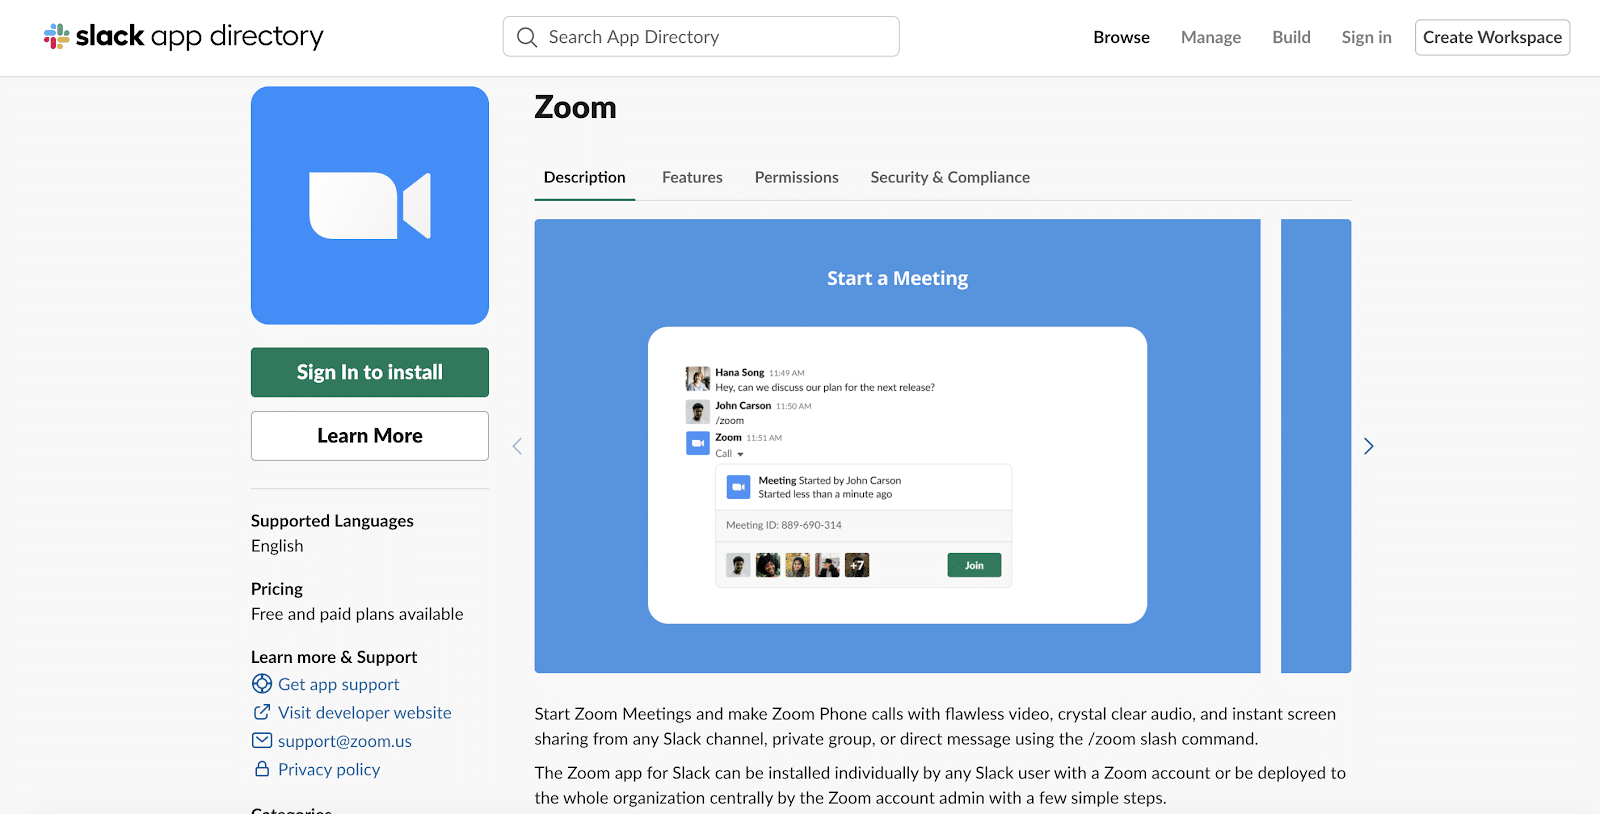Click the search magnifier icon
This screenshot has width=1600, height=814.
point(527,37)
